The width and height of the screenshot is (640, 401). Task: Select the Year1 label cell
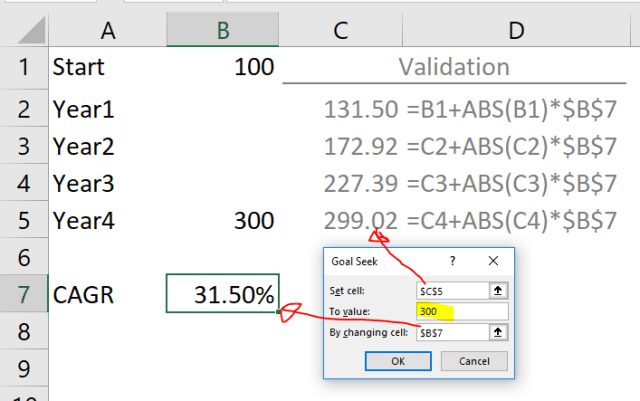point(108,109)
